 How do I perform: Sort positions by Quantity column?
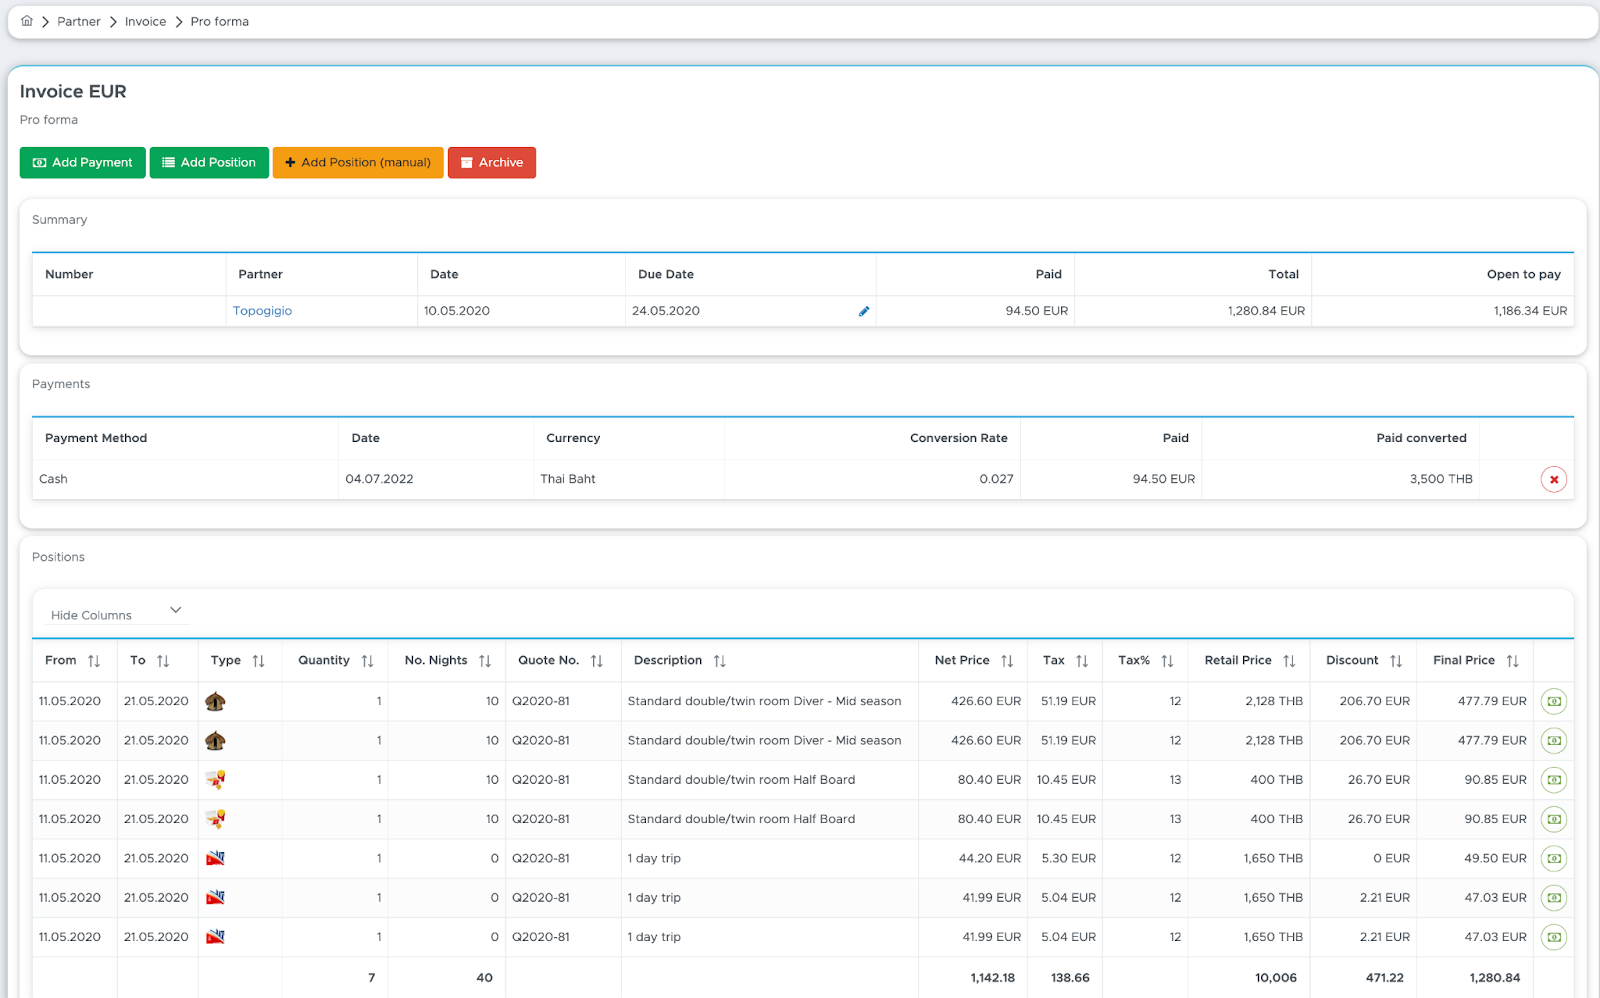click(x=367, y=661)
